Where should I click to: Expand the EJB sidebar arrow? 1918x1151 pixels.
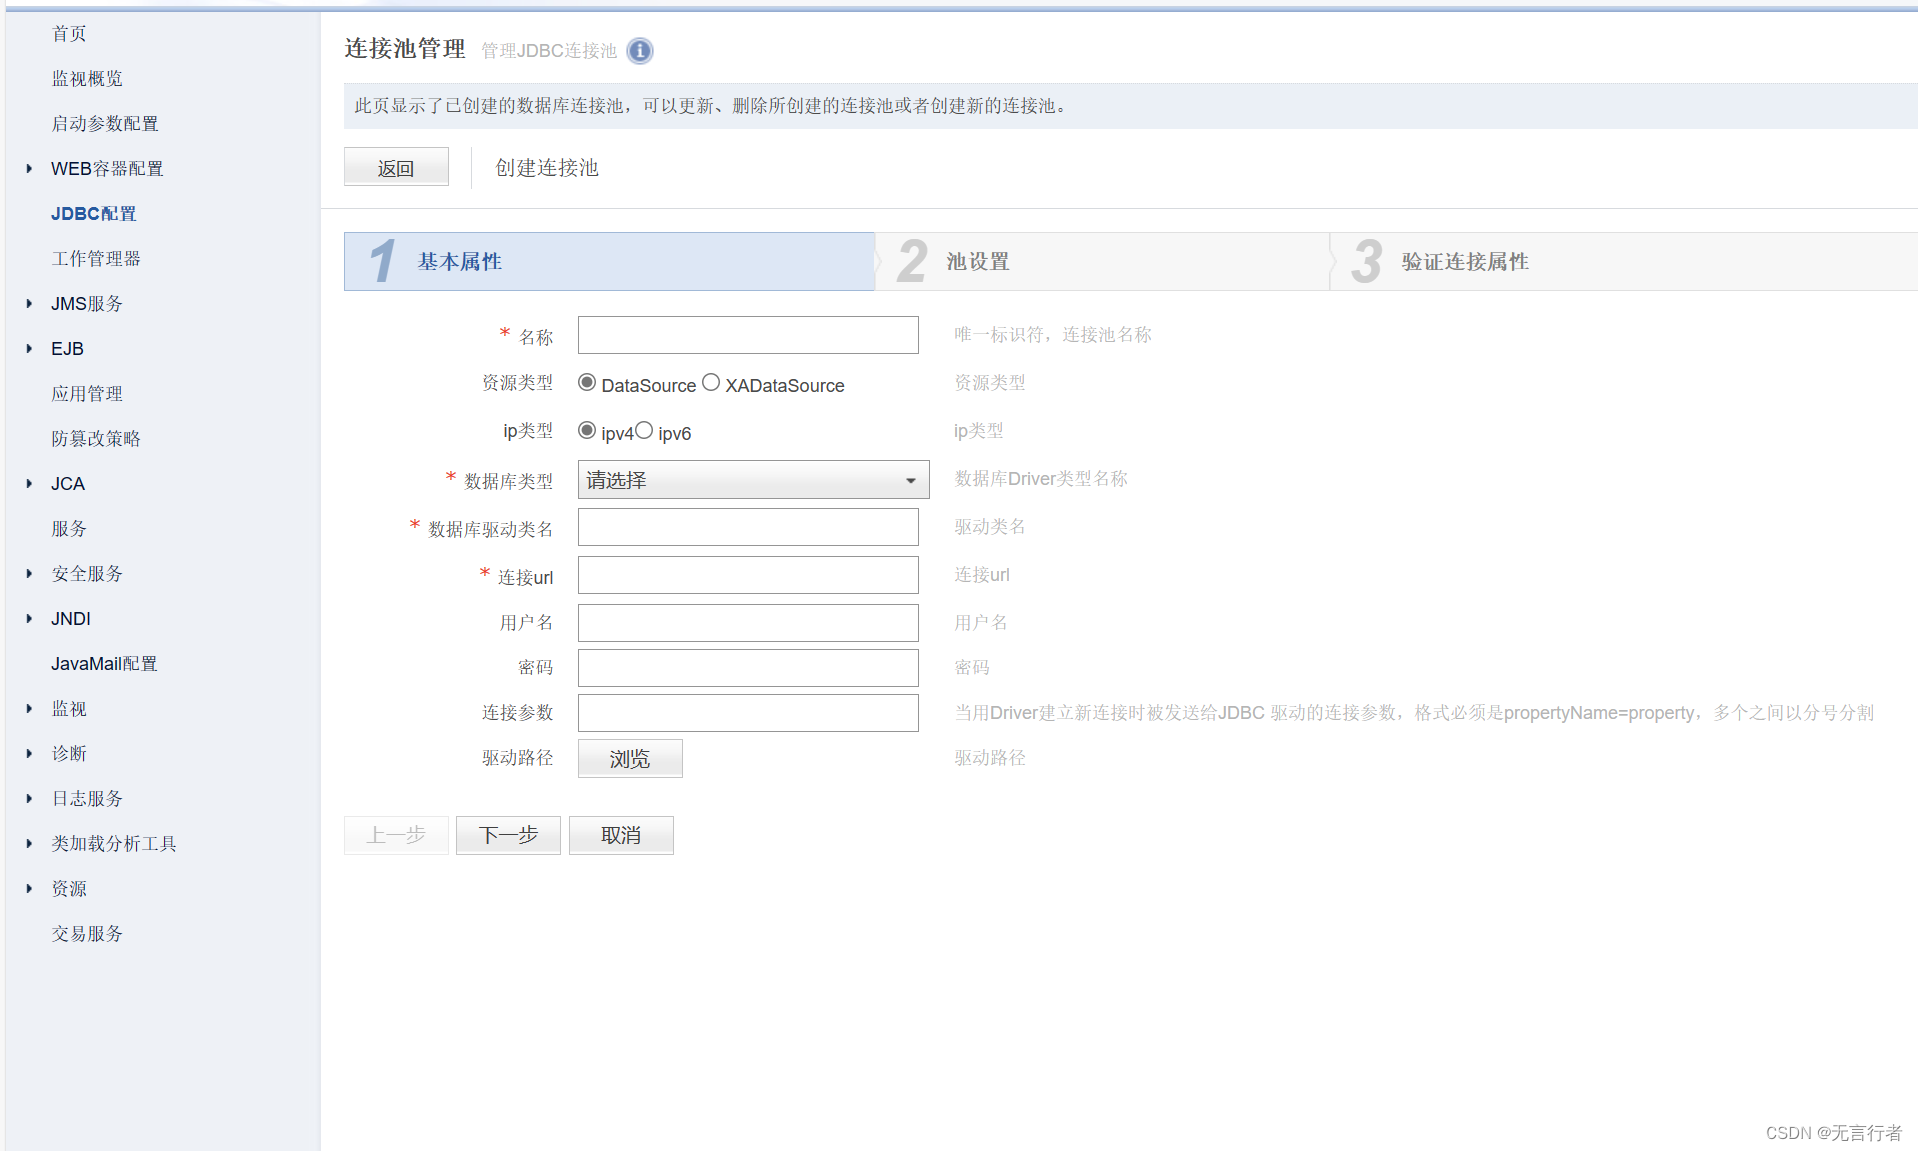coord(29,349)
